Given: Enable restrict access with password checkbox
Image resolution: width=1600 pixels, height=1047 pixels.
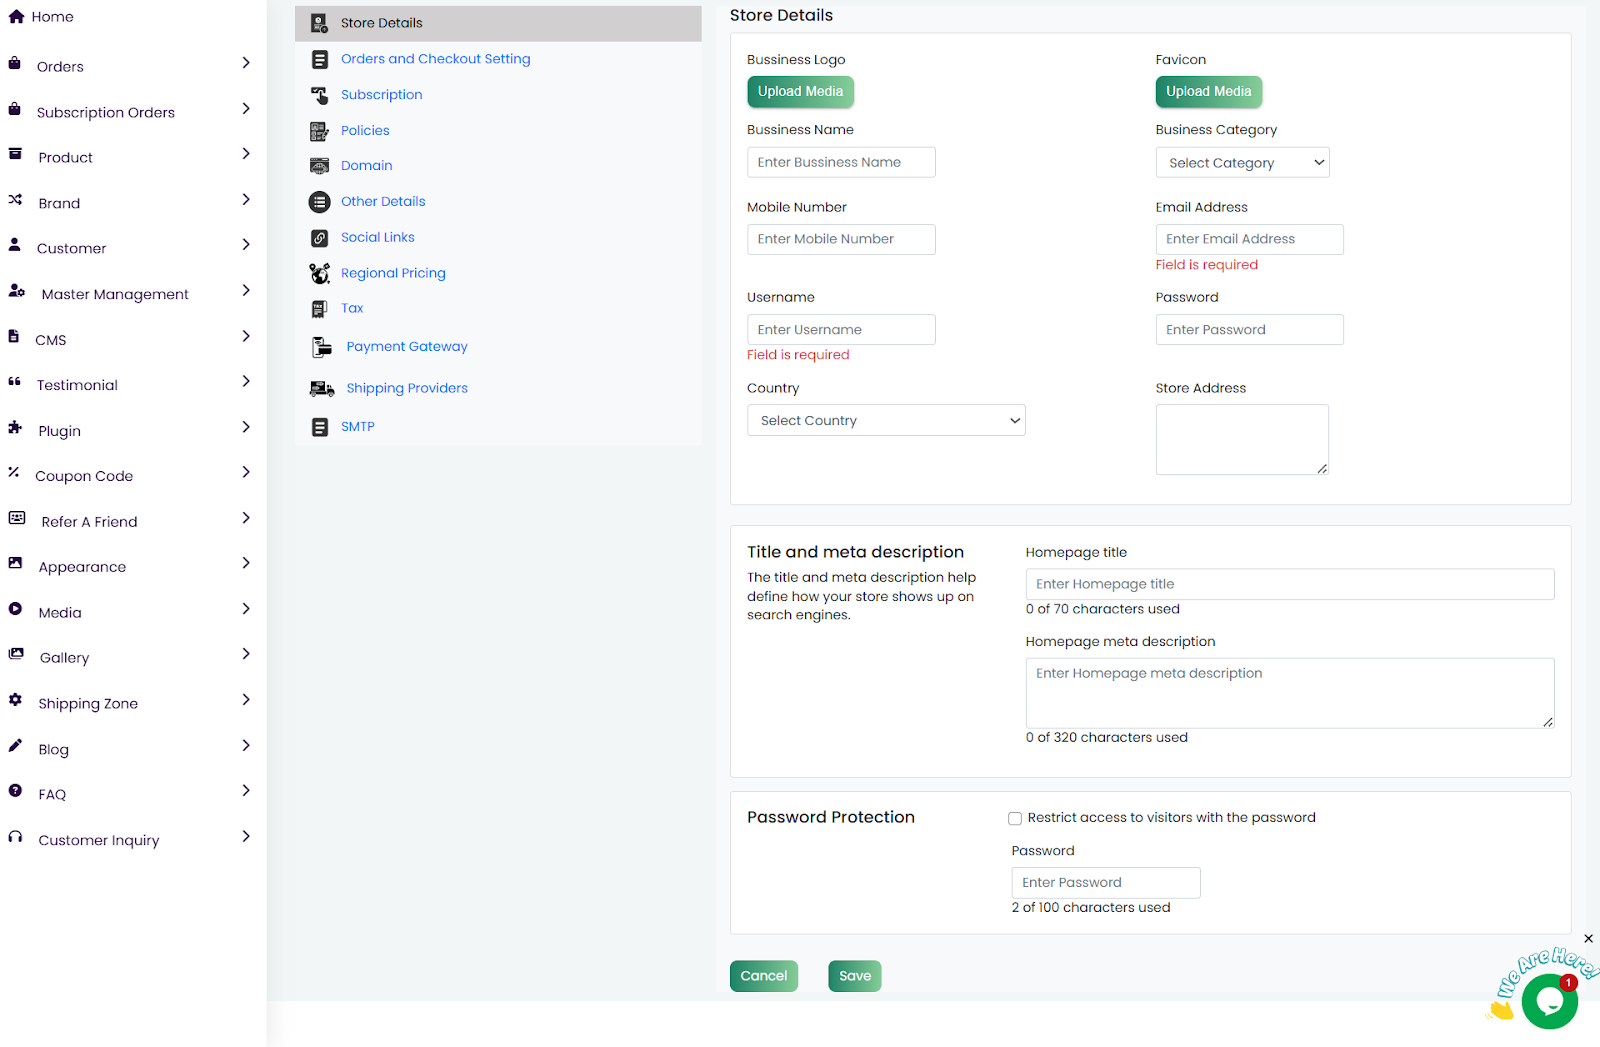Looking at the screenshot, I should click(1015, 819).
